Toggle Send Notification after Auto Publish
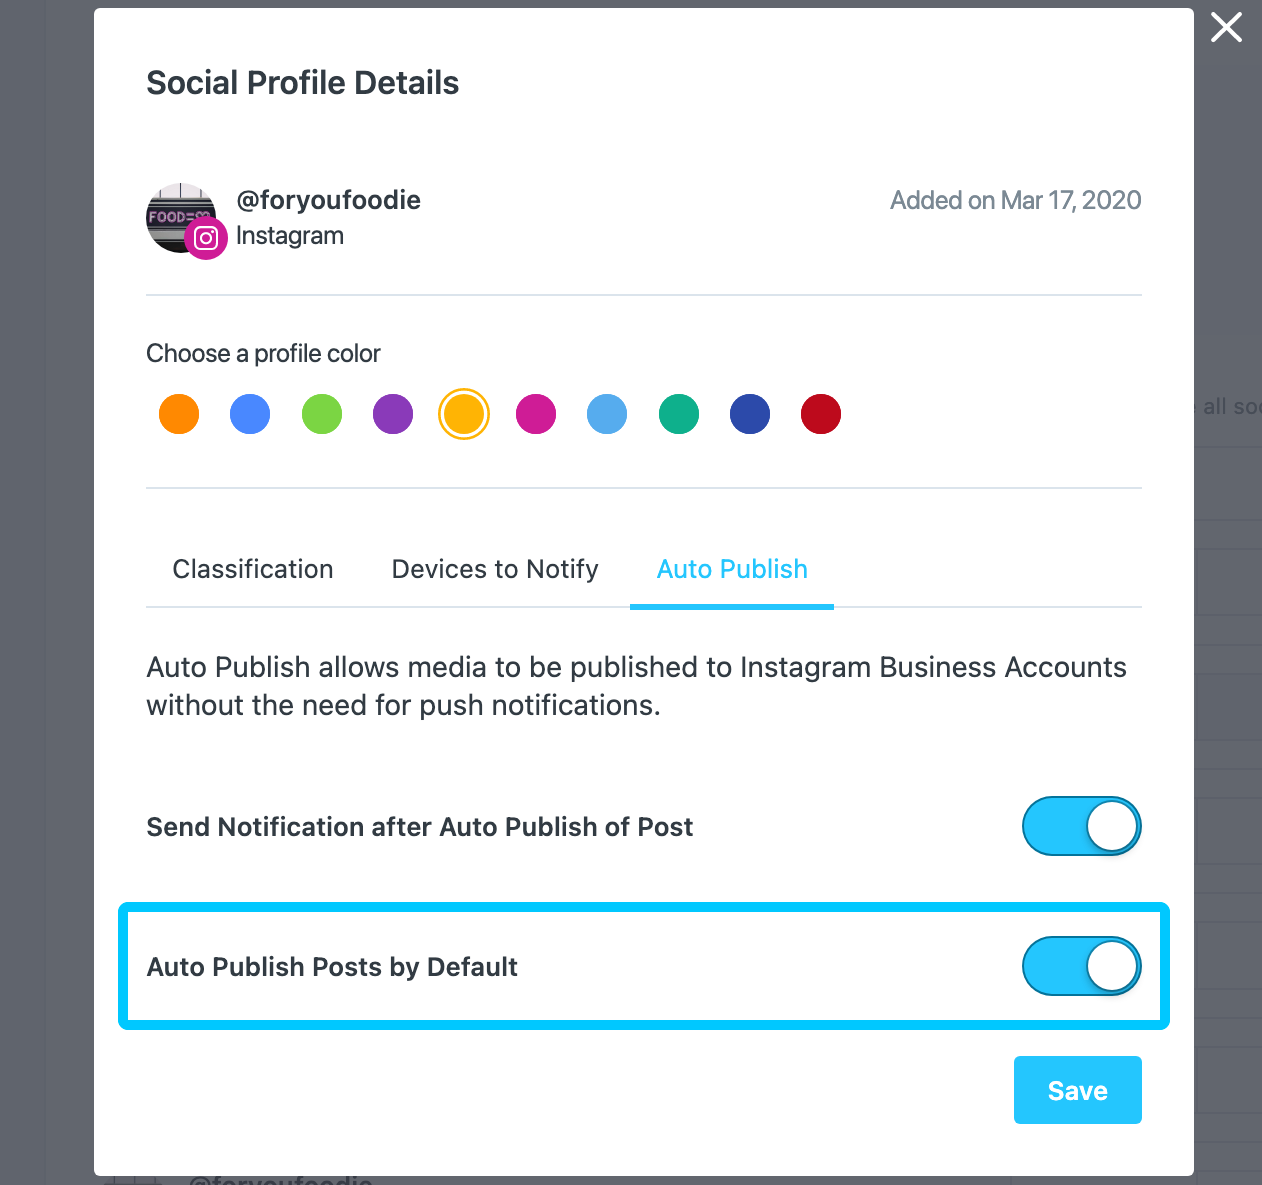Image resolution: width=1262 pixels, height=1185 pixels. [x=1081, y=827]
